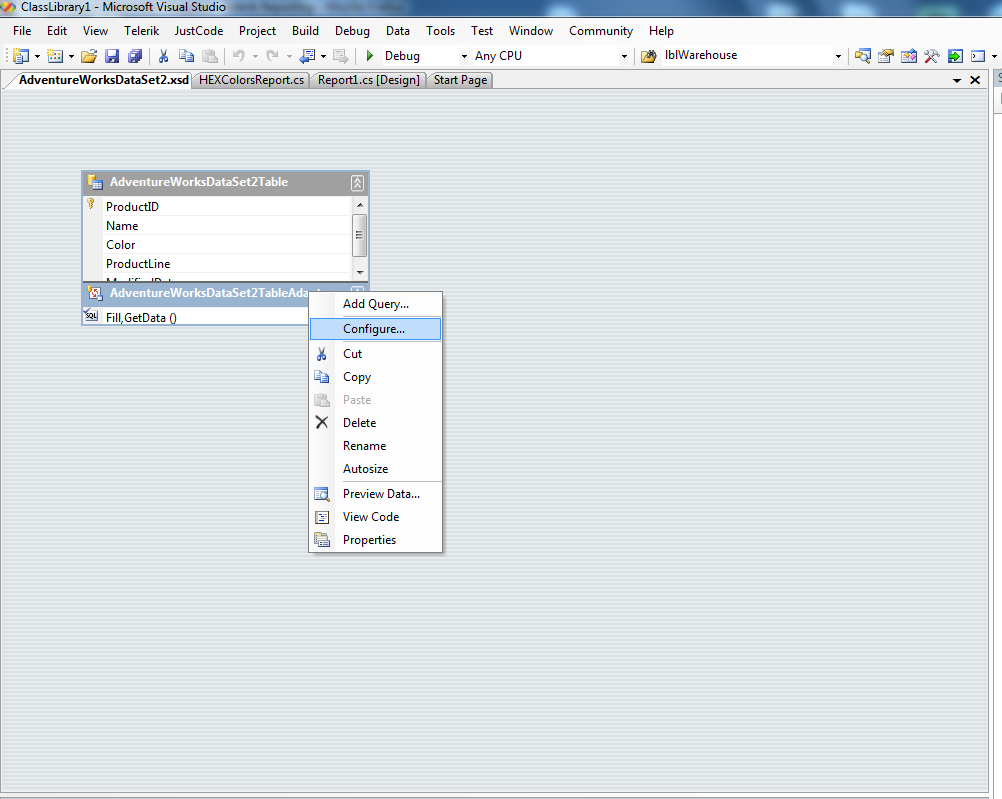The height and width of the screenshot is (799, 1002).
Task: Choose Autosize in the context menu
Action: pos(376,469)
